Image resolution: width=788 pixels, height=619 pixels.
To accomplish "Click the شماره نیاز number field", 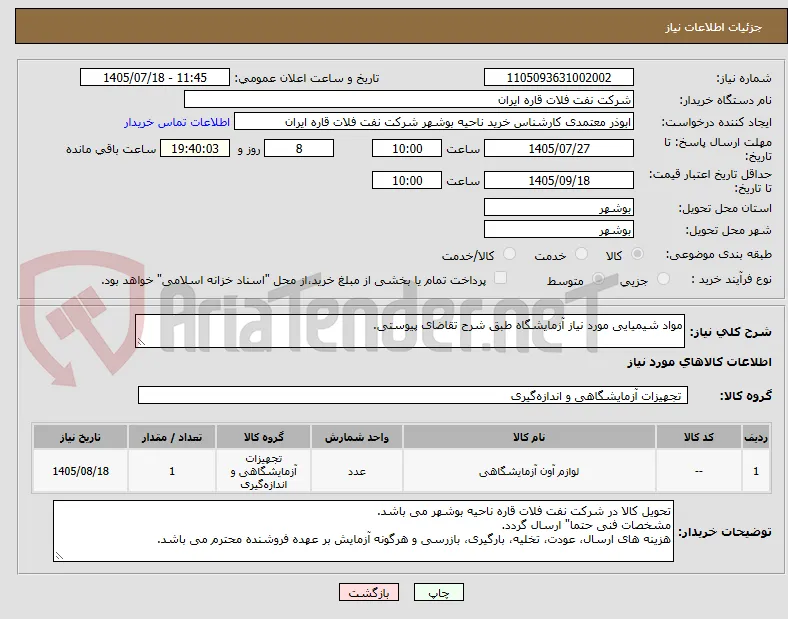I will [559, 78].
